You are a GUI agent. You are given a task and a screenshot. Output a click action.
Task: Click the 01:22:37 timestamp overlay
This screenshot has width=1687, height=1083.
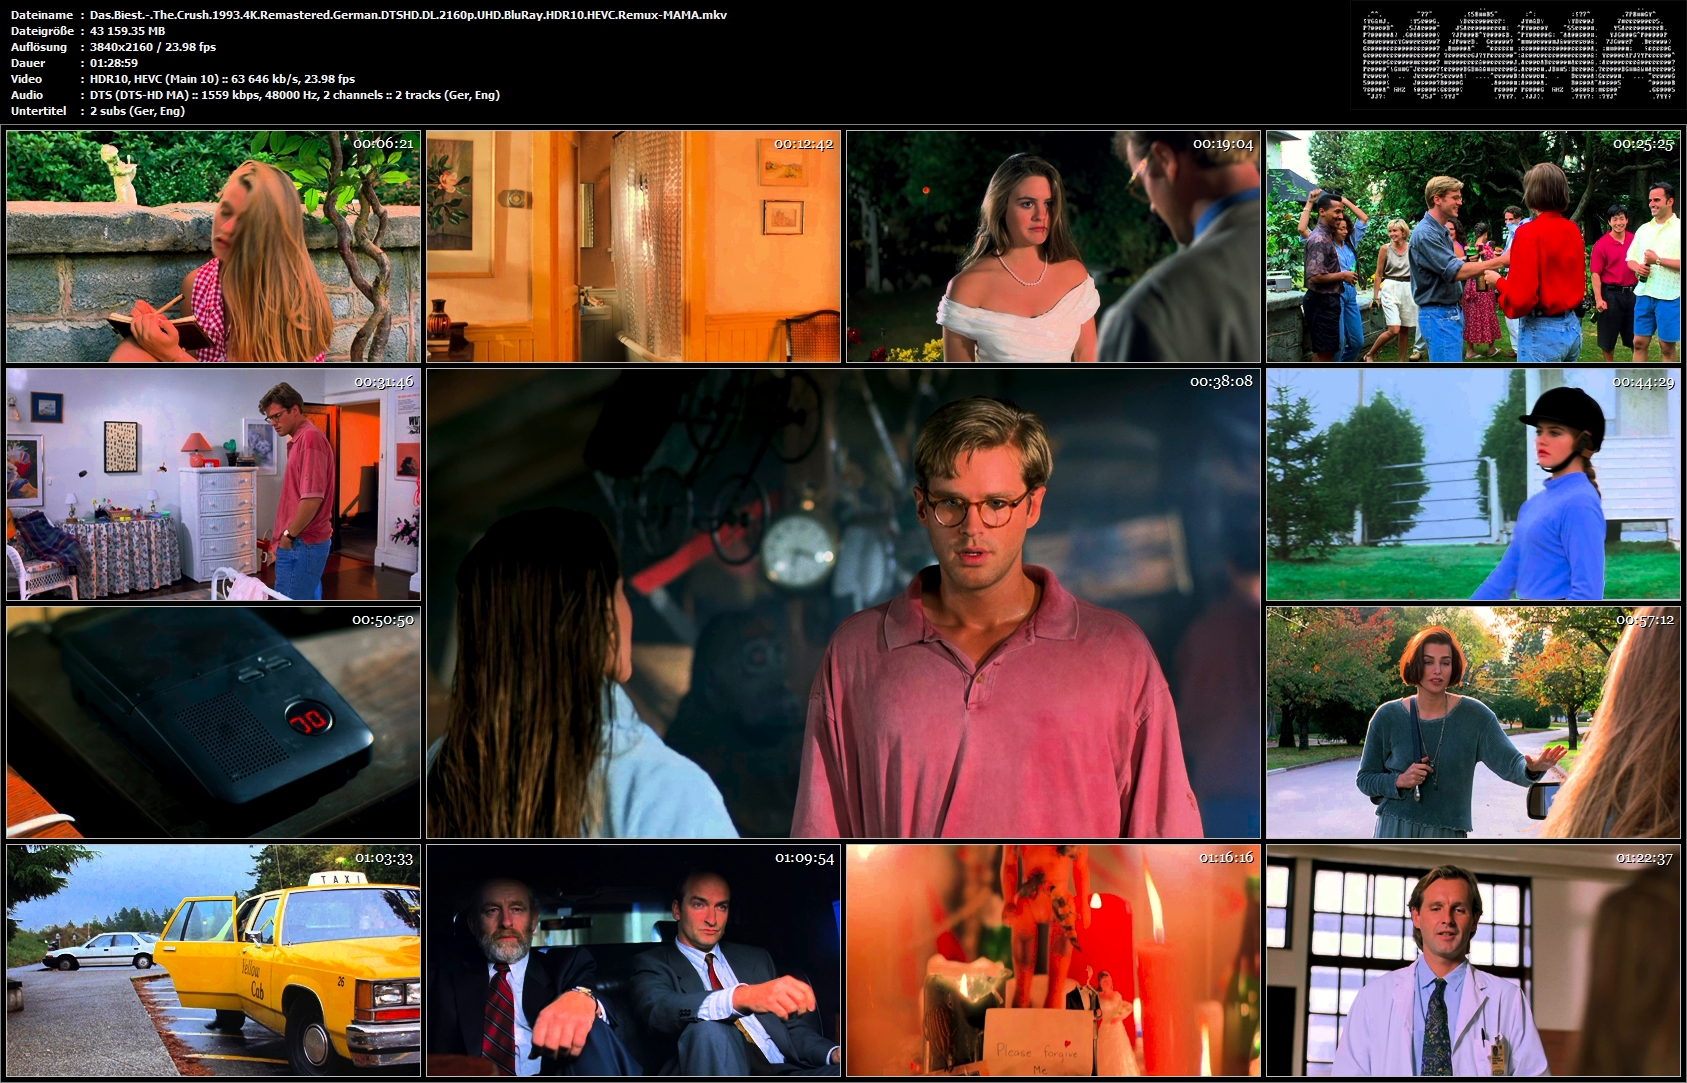pyautogui.click(x=1644, y=858)
